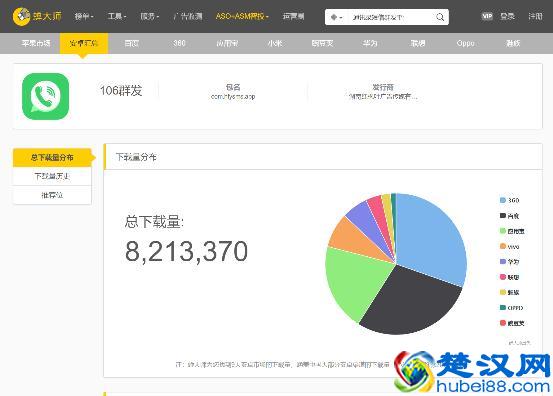
Task: Click the total downloads number 8,213,370
Action: (x=186, y=251)
